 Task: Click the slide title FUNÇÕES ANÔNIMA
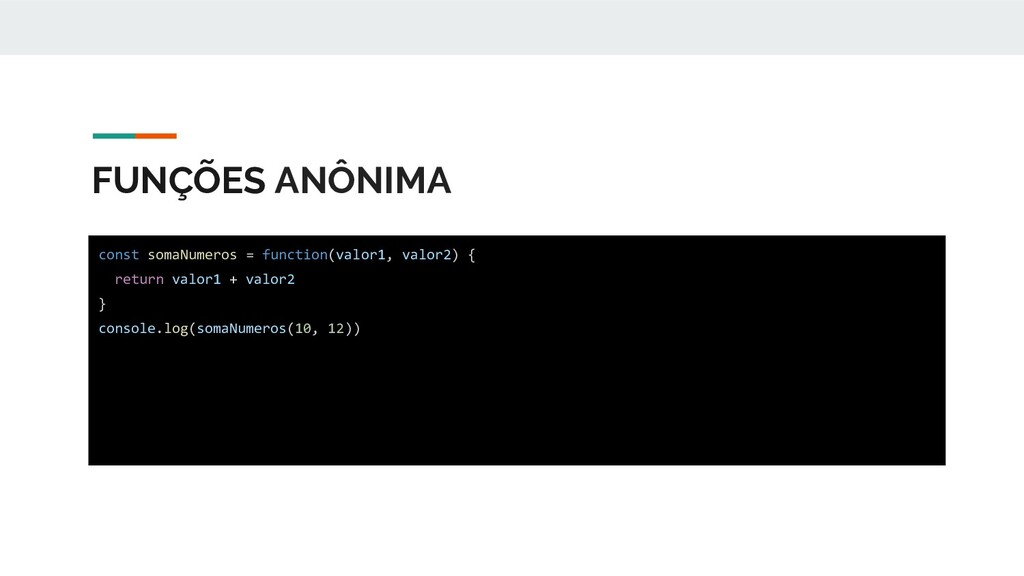271,180
